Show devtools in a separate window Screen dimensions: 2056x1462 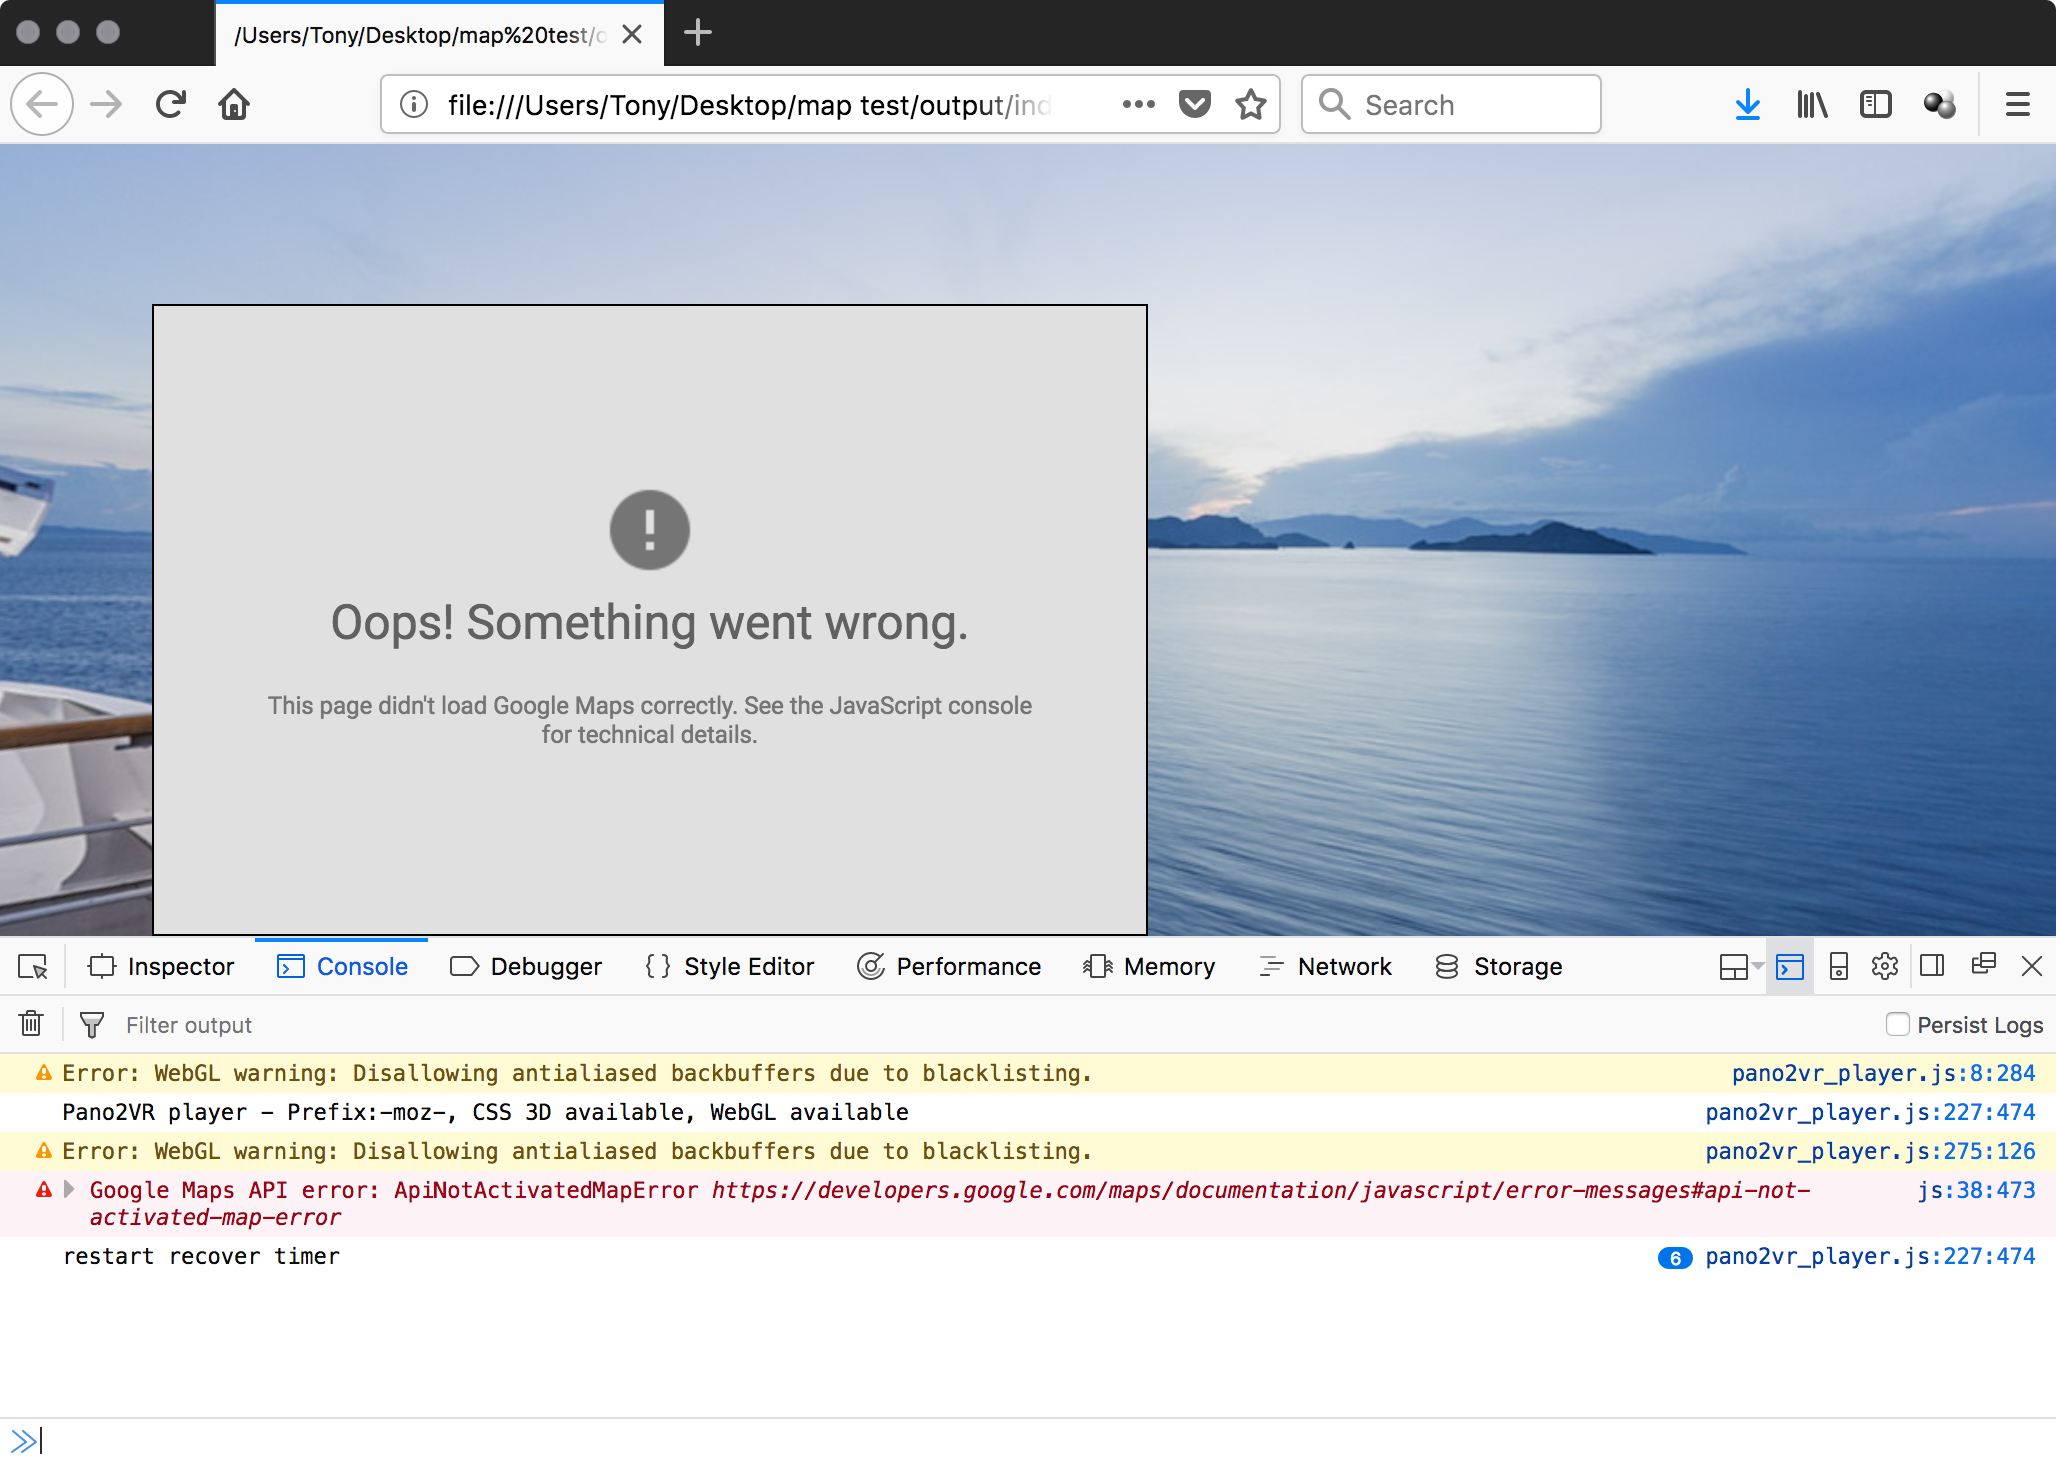[1984, 965]
